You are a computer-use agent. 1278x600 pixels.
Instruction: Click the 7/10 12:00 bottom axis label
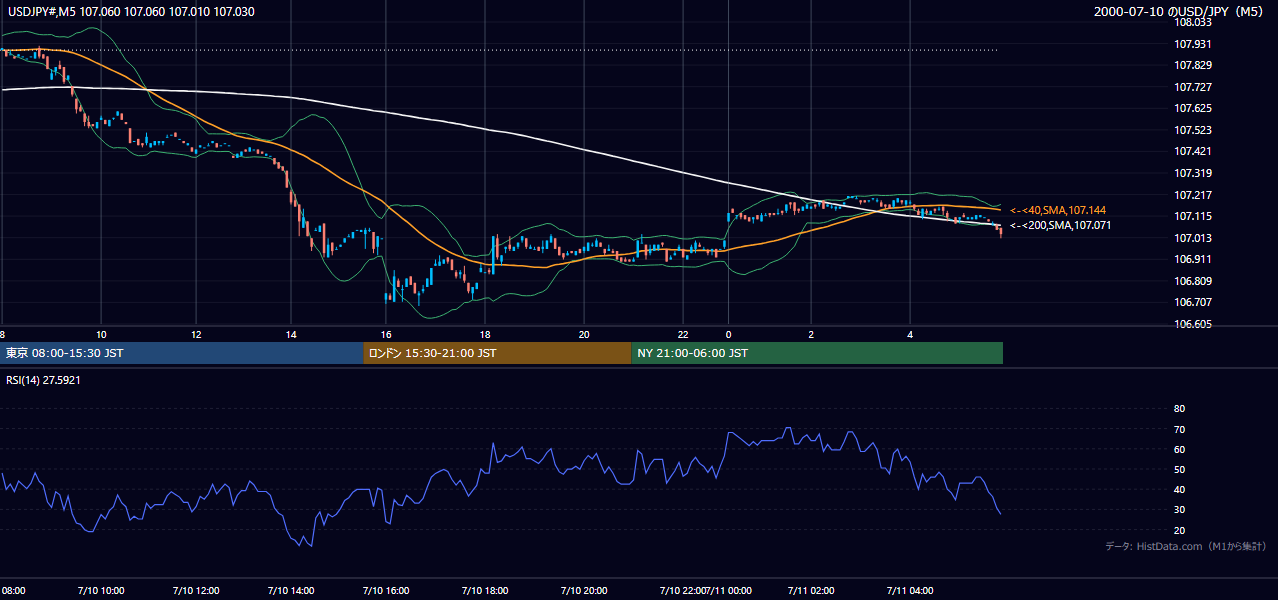point(197,590)
